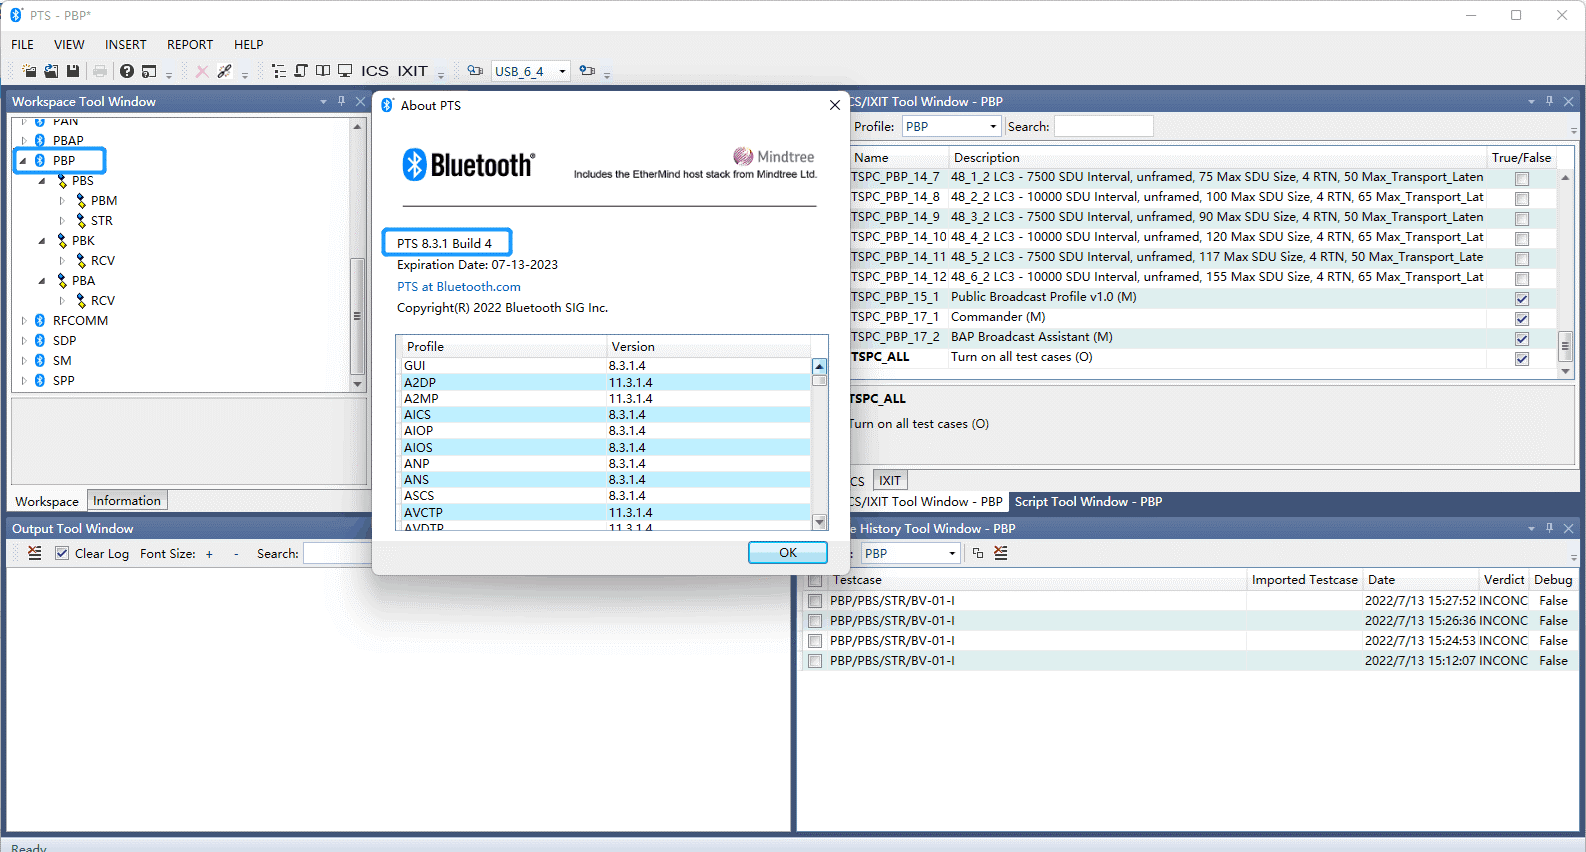1586x852 pixels.
Task: Click the IXIT toolbar button
Action: tap(412, 71)
